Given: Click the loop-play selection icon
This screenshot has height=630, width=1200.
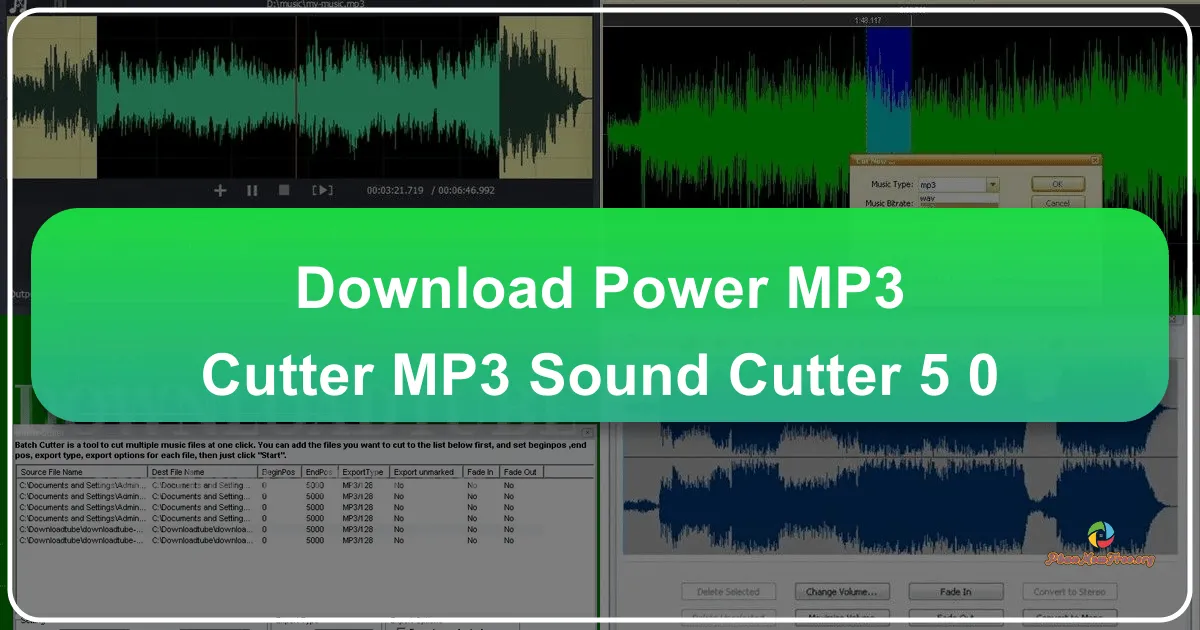Looking at the screenshot, I should (322, 190).
